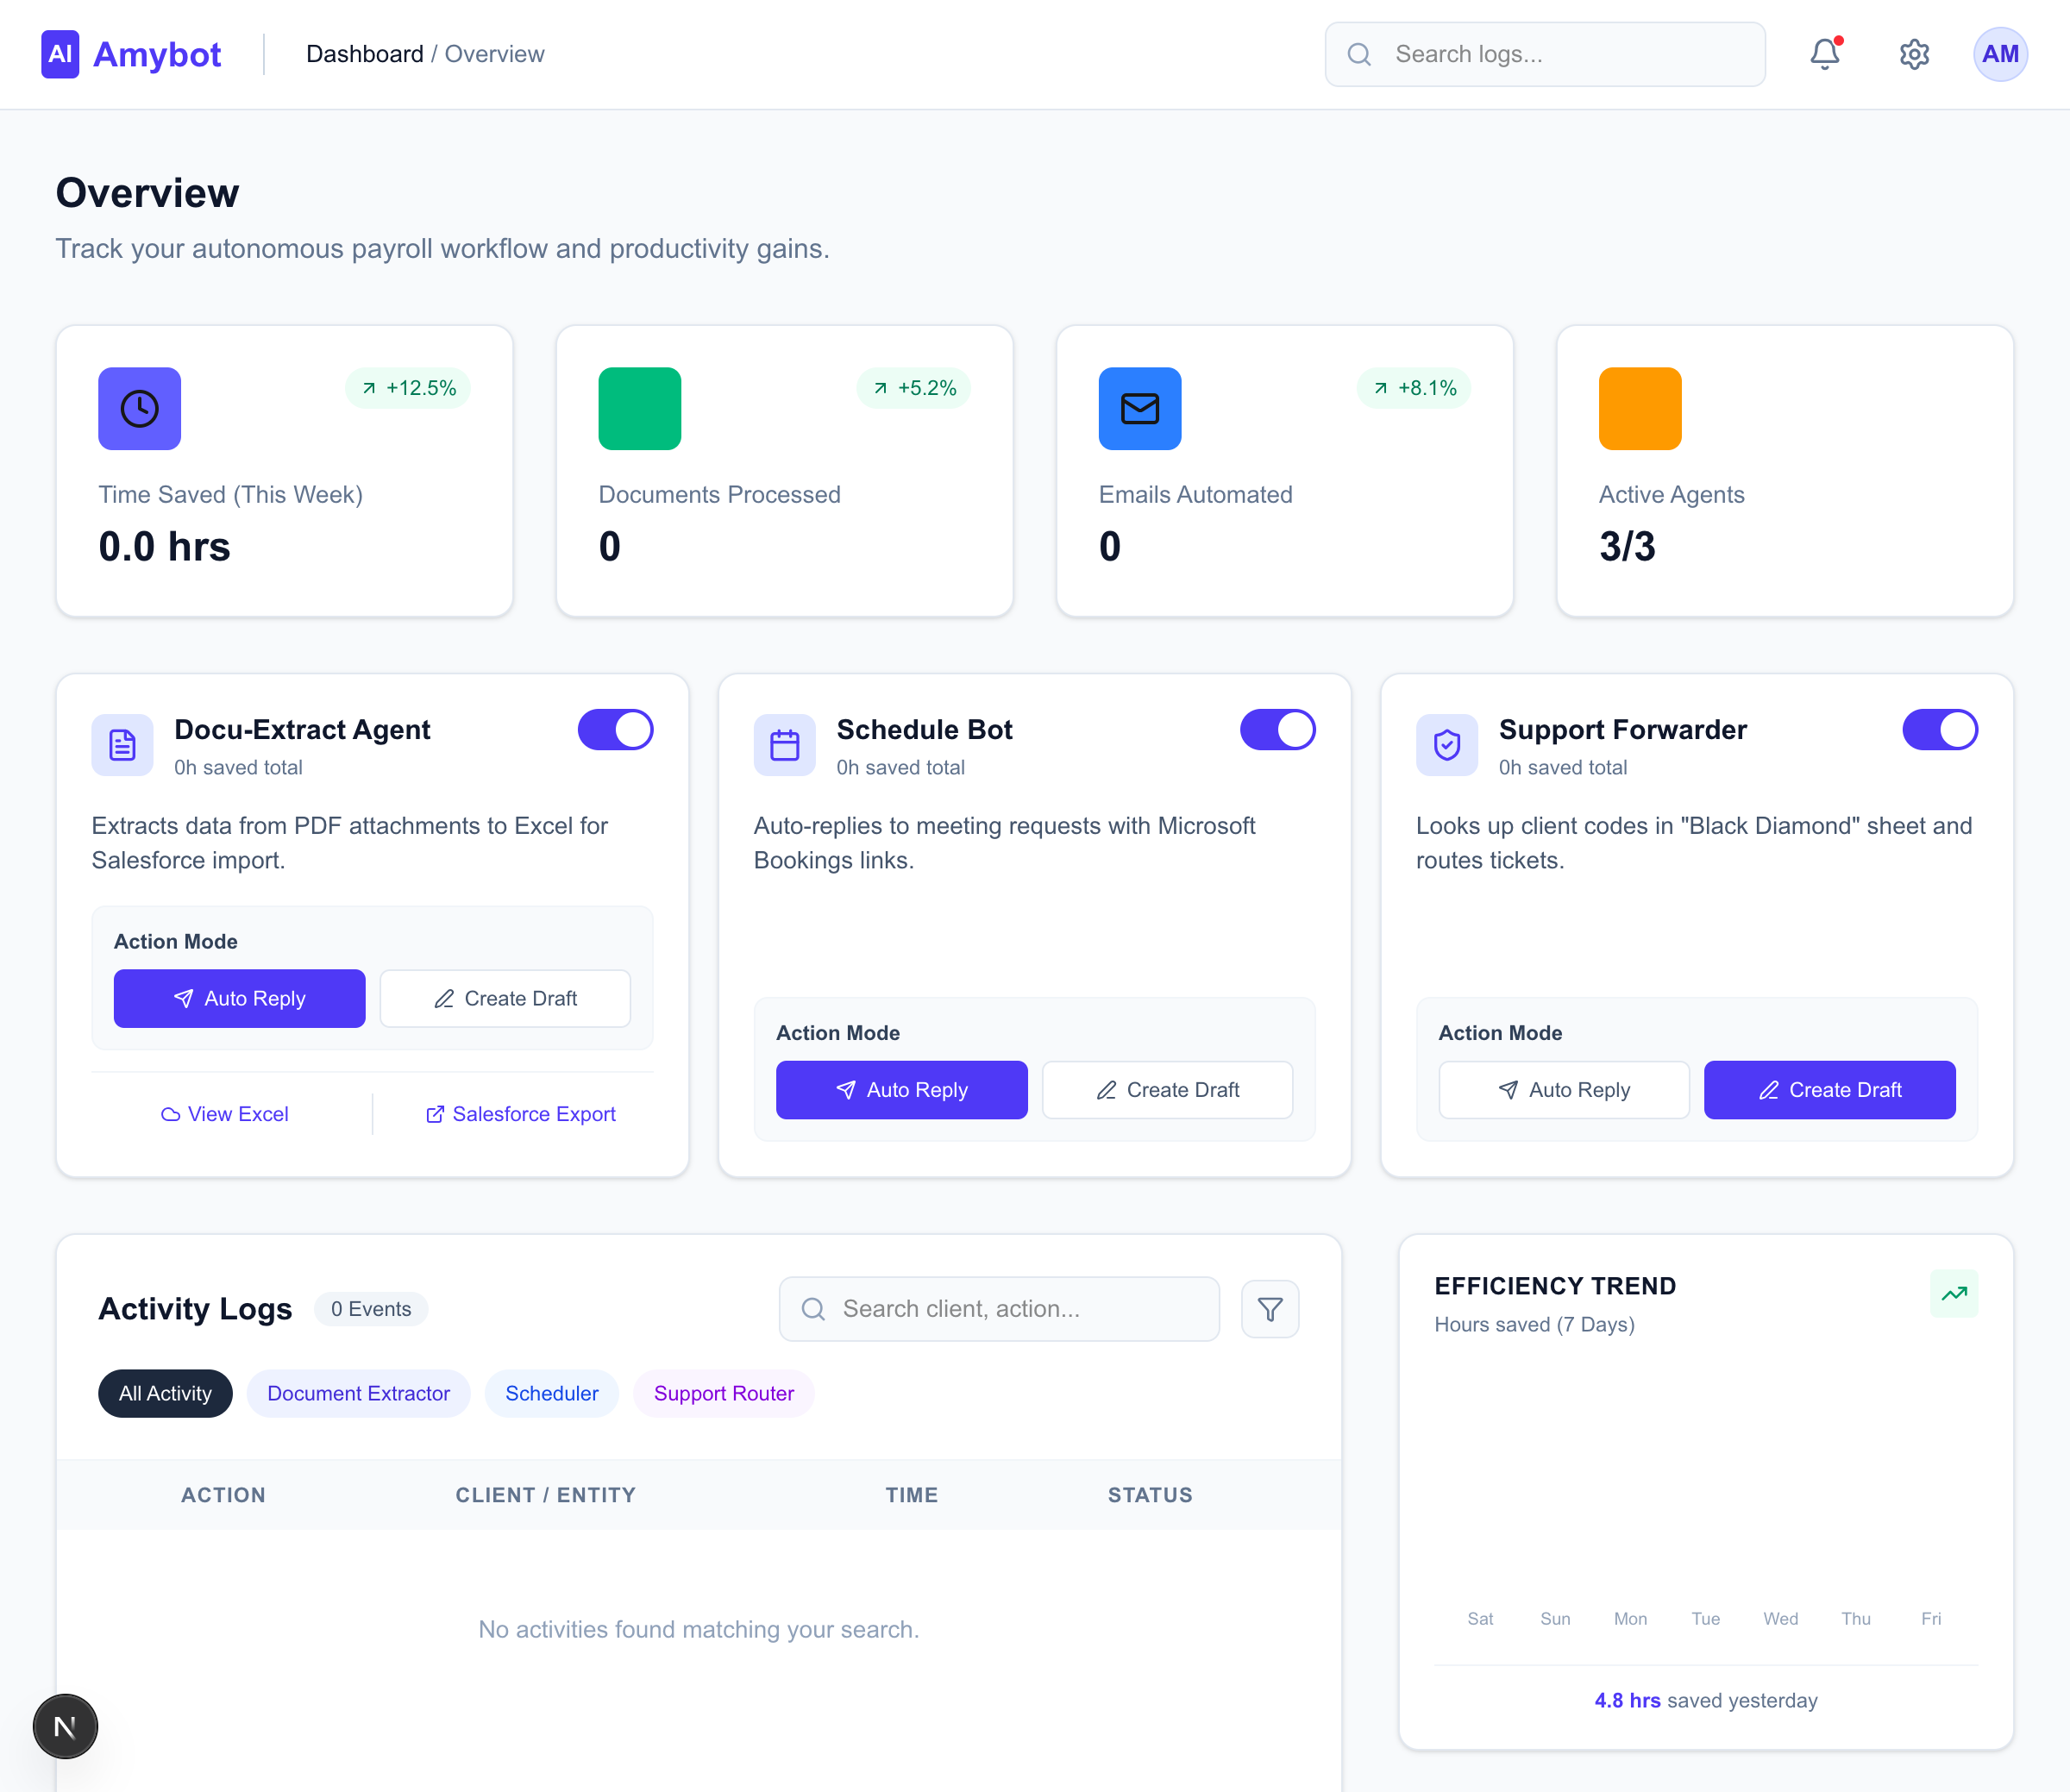Switch Docu-Extract Agent to Create Draft mode
Image resolution: width=2070 pixels, height=1792 pixels.
pos(504,998)
